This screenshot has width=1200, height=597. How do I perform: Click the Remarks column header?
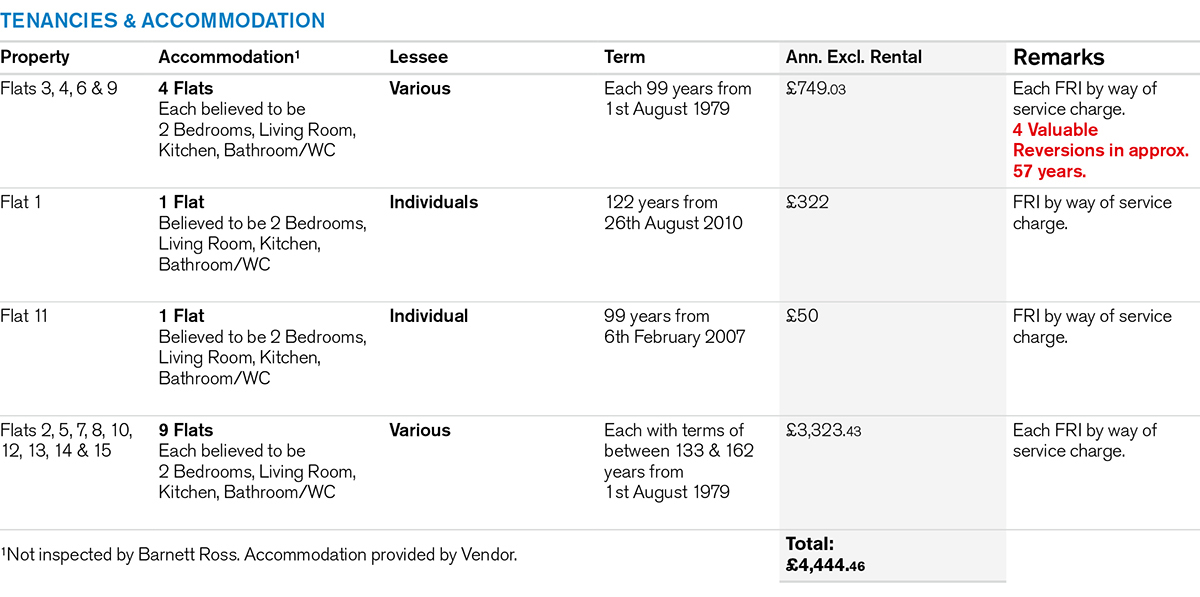pos(1059,57)
